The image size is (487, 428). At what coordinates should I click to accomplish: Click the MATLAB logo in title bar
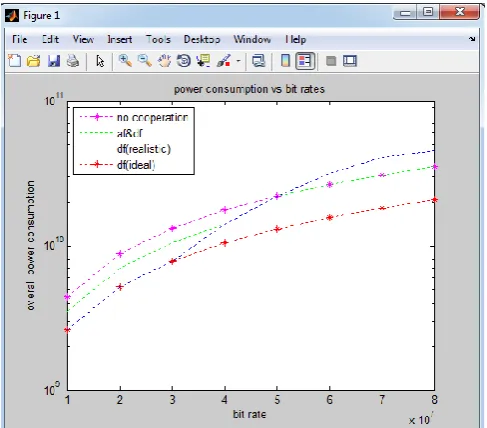point(12,16)
